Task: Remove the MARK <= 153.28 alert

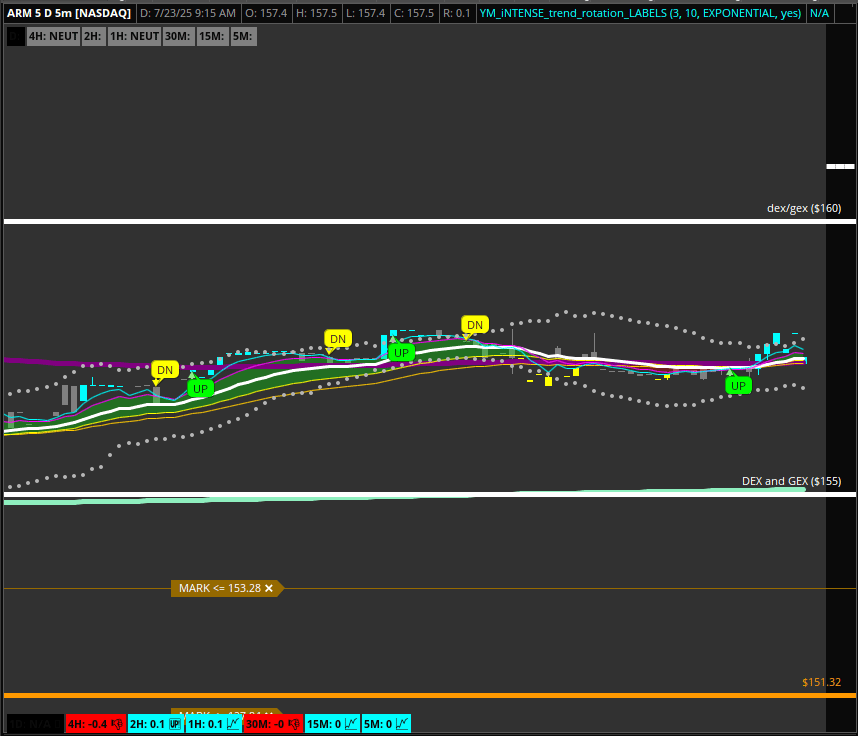Action: click(269, 588)
